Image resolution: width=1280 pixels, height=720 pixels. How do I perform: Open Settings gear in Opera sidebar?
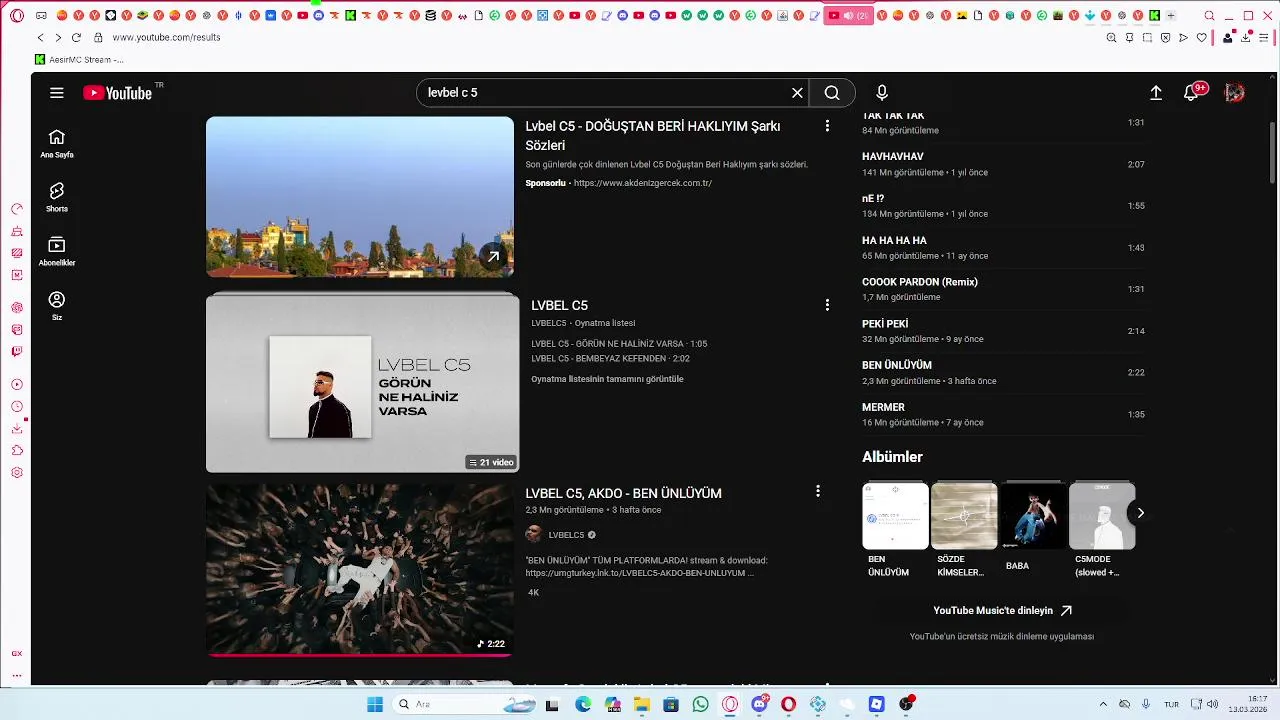17,472
